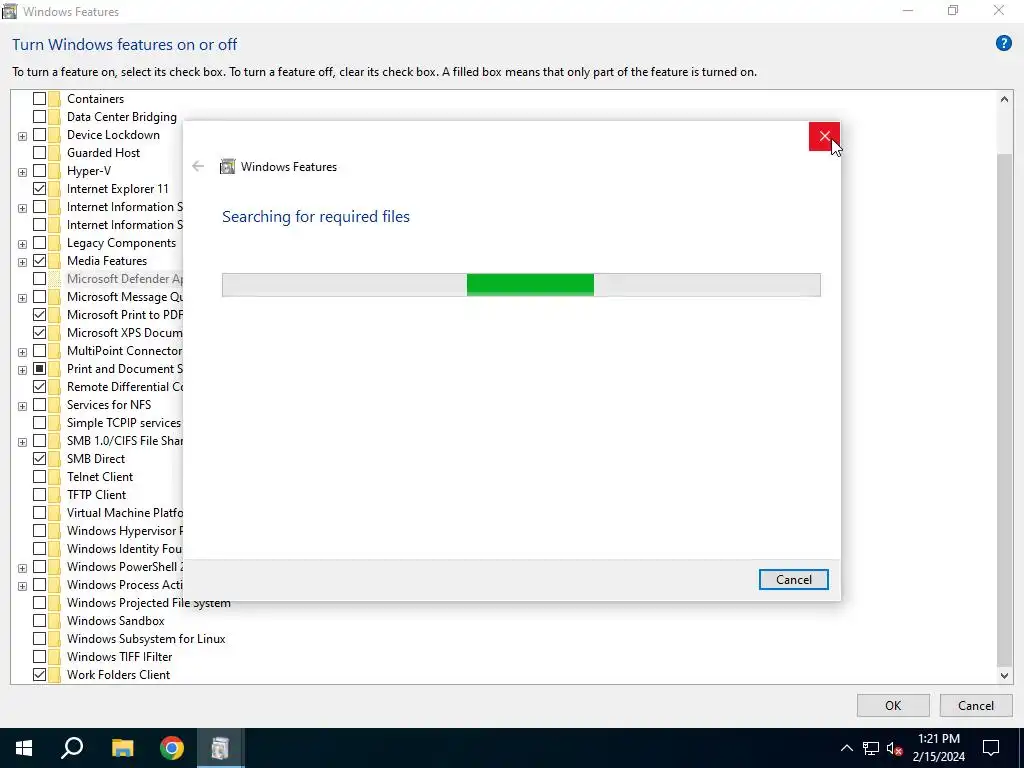Screen dimensions: 1024x768
Task: Check the Windows Sandbox box
Action: click(39, 621)
